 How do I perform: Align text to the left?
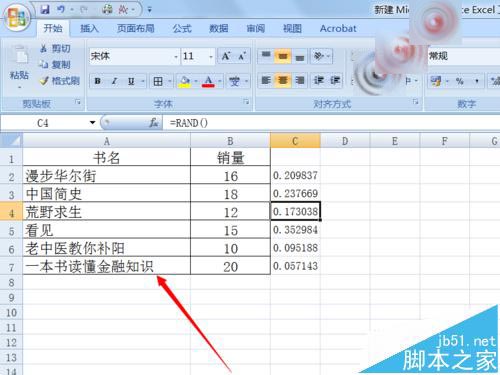pos(266,80)
